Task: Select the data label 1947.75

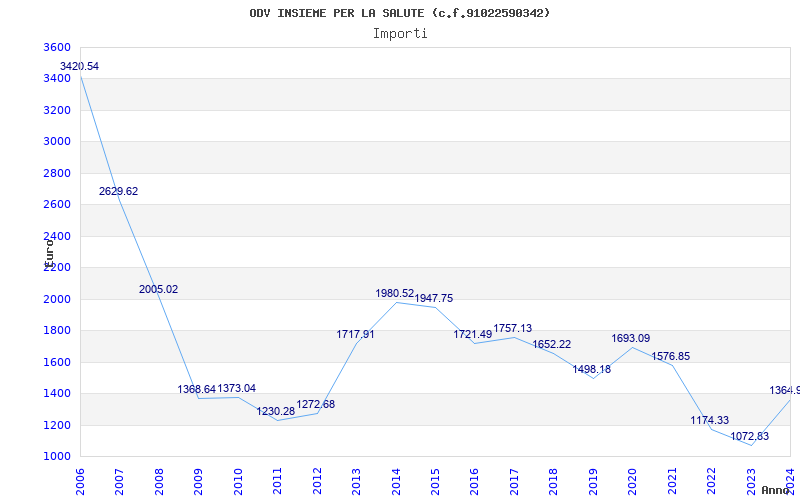Action: [x=434, y=298]
